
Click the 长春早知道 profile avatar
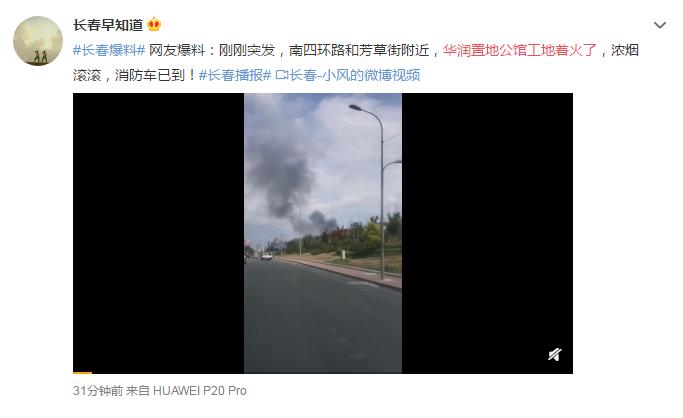coord(38,41)
